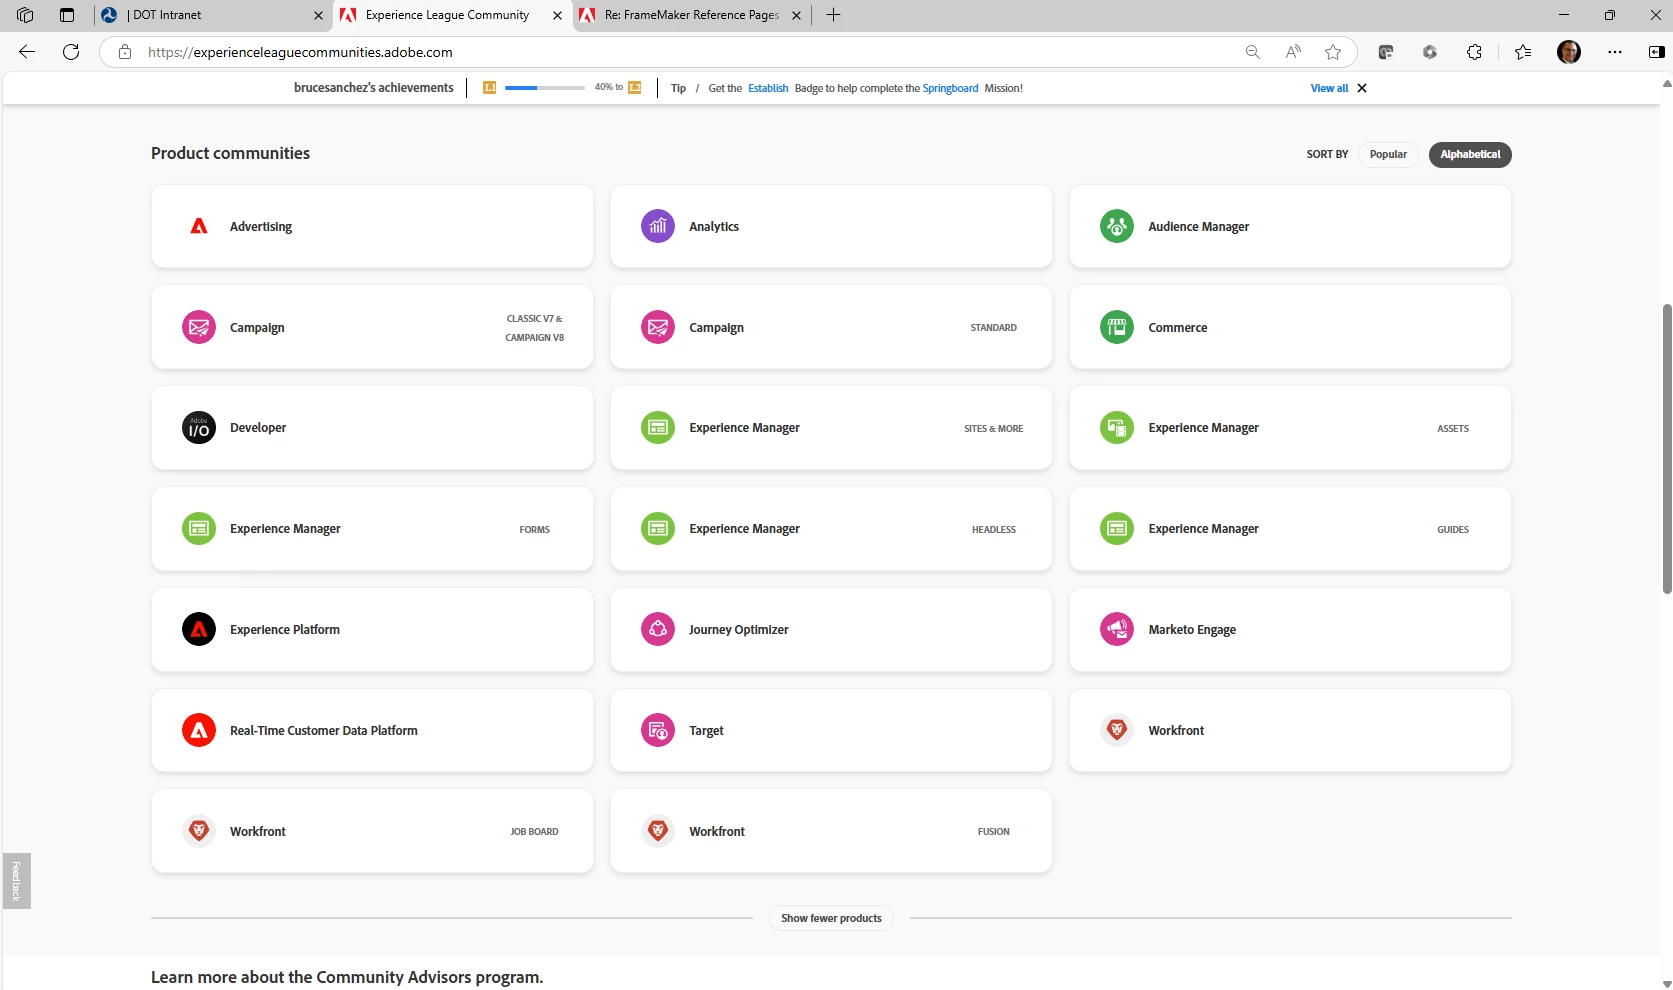Click Workfront Job Board lion icon
This screenshot has height=990, width=1673.
(x=199, y=831)
